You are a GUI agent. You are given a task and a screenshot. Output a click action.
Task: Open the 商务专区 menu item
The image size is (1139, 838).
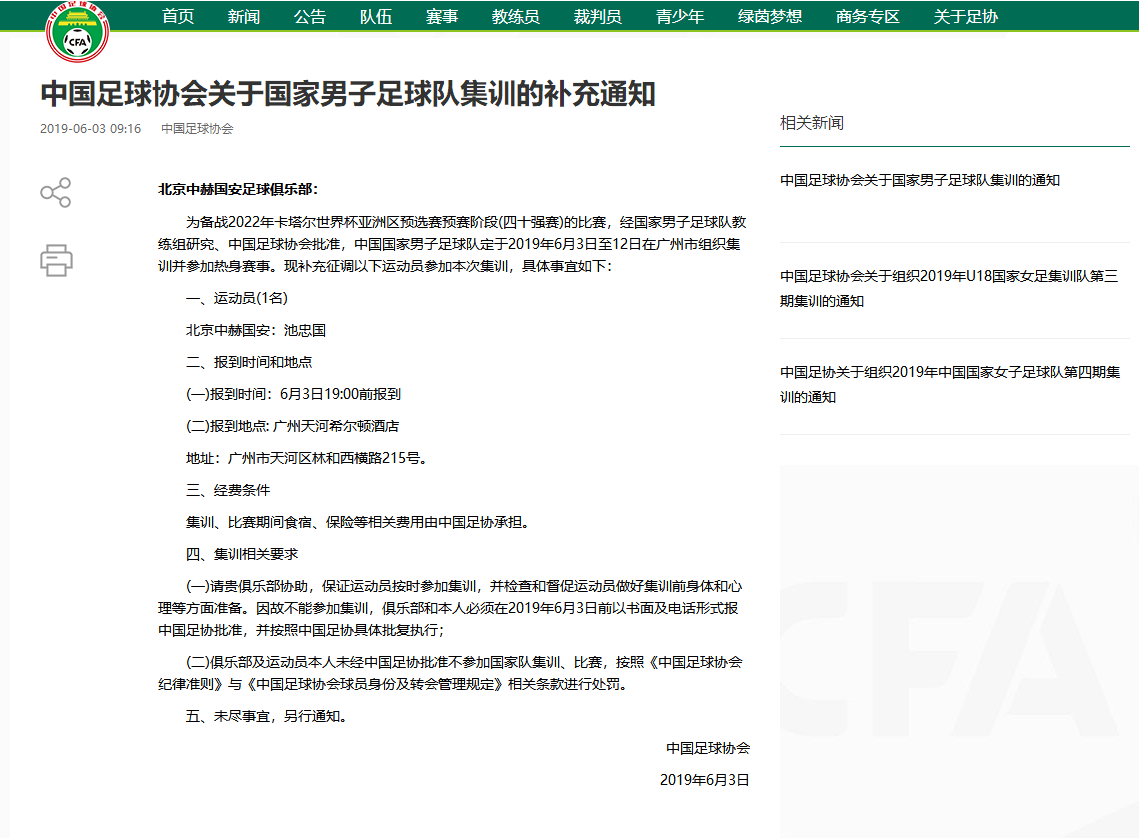click(x=868, y=16)
